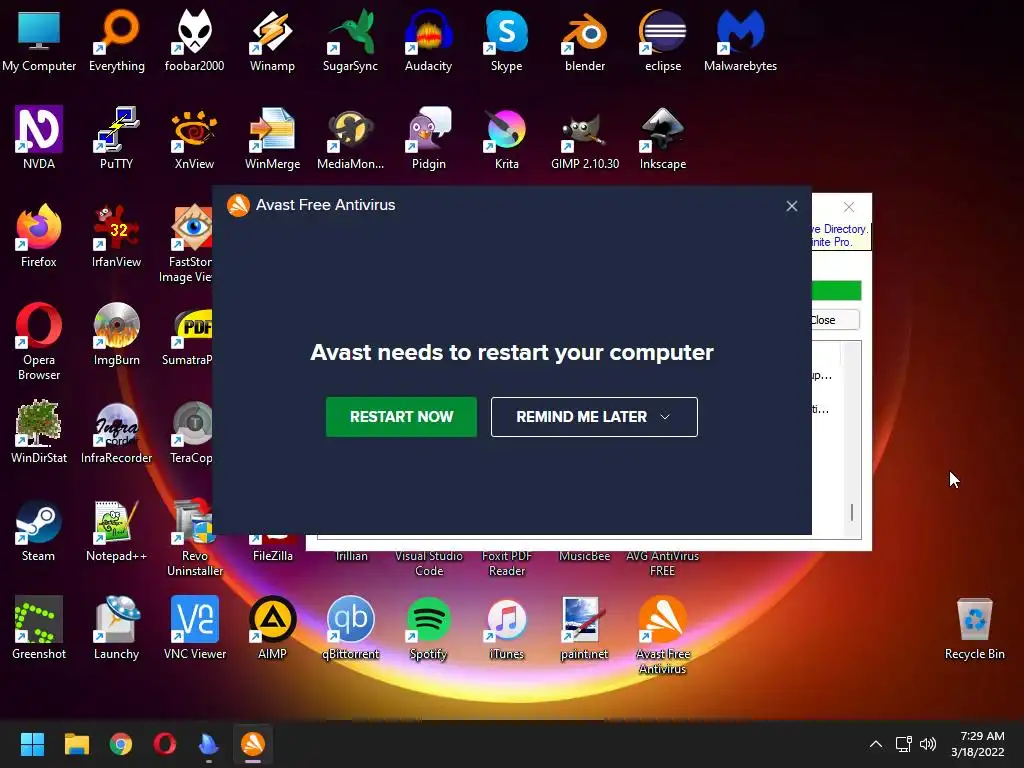This screenshot has height=768, width=1024.
Task: Select the Greenshot desktop icon
Action: pos(39,628)
